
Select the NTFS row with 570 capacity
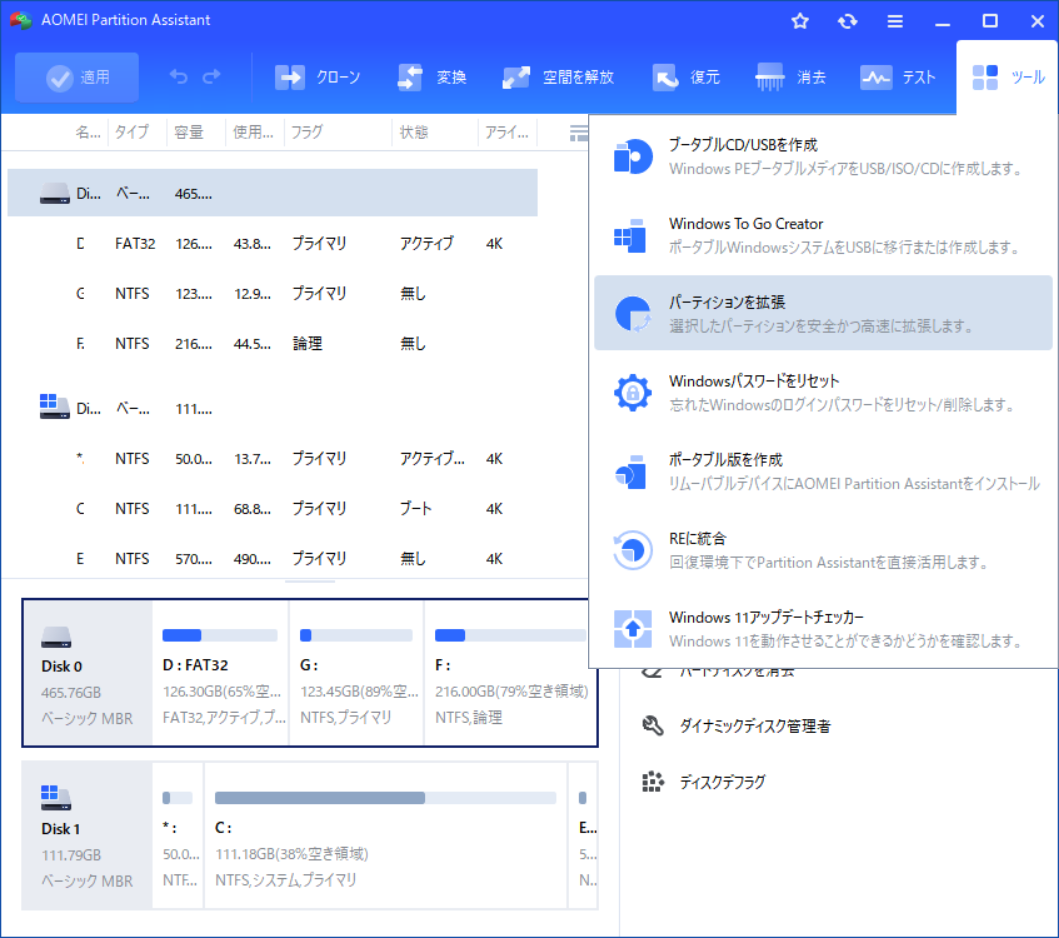point(272,558)
